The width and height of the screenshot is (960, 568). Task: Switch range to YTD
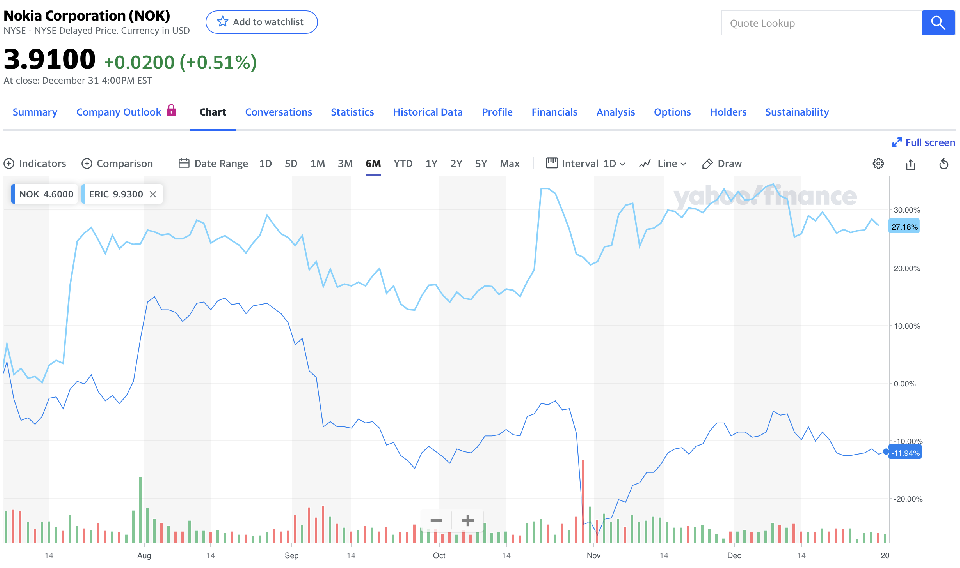tap(403, 164)
